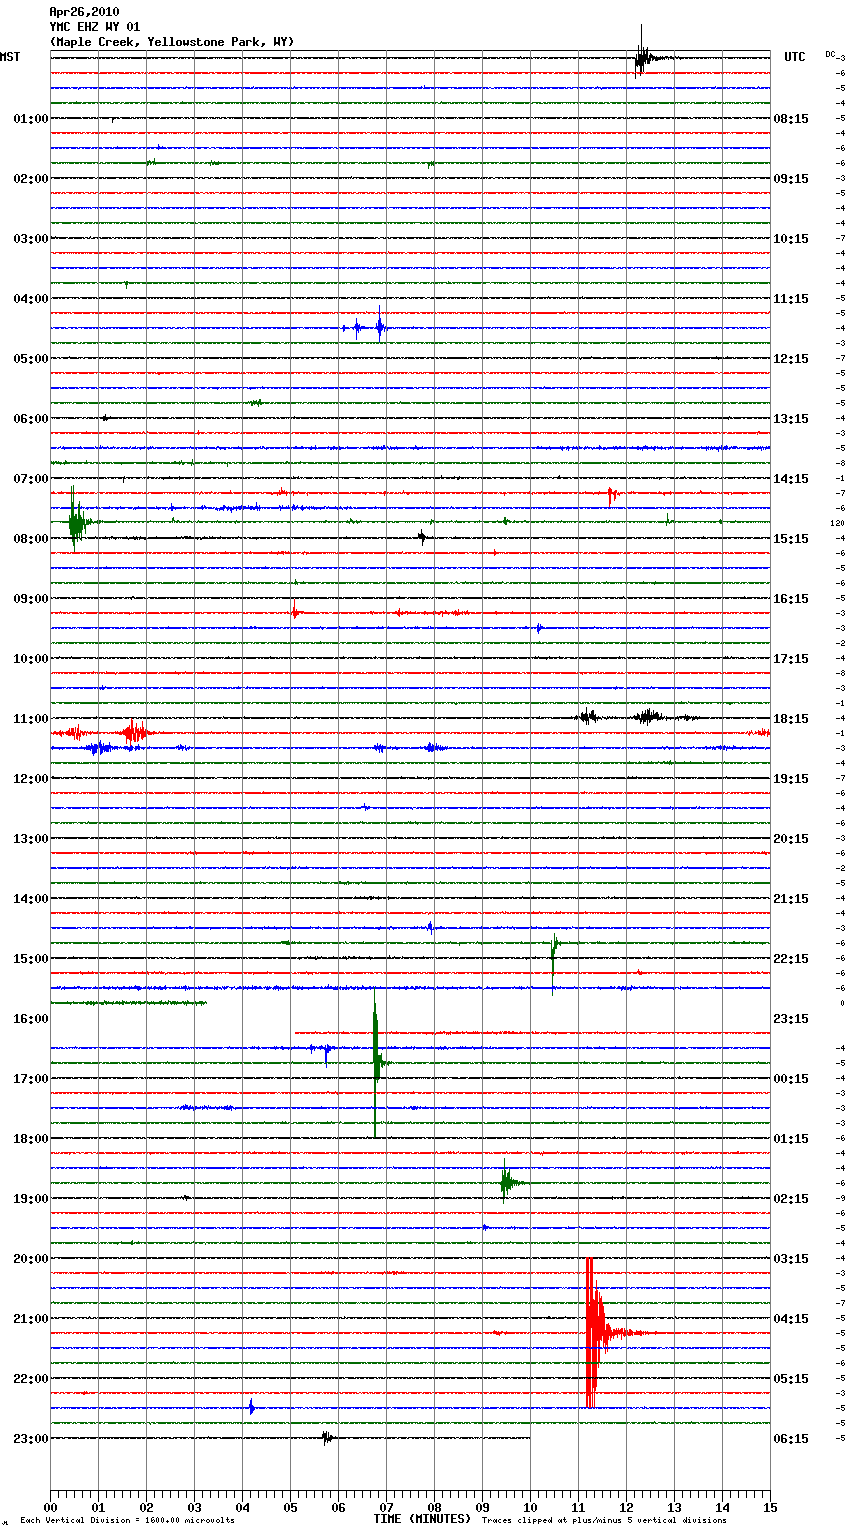Select the 01:00 MST hour label
The width and height of the screenshot is (850, 1534).
(30, 119)
